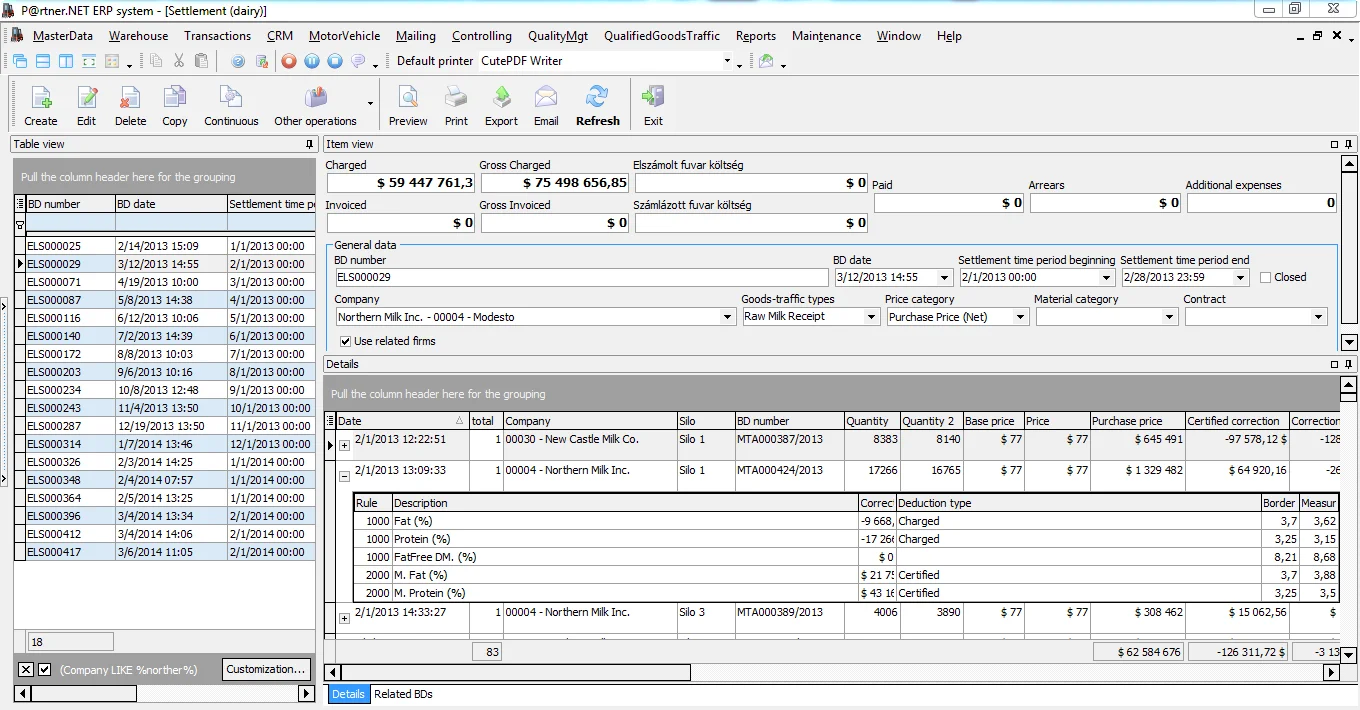Click the Customization... button
This screenshot has height=710, width=1360.
click(266, 670)
